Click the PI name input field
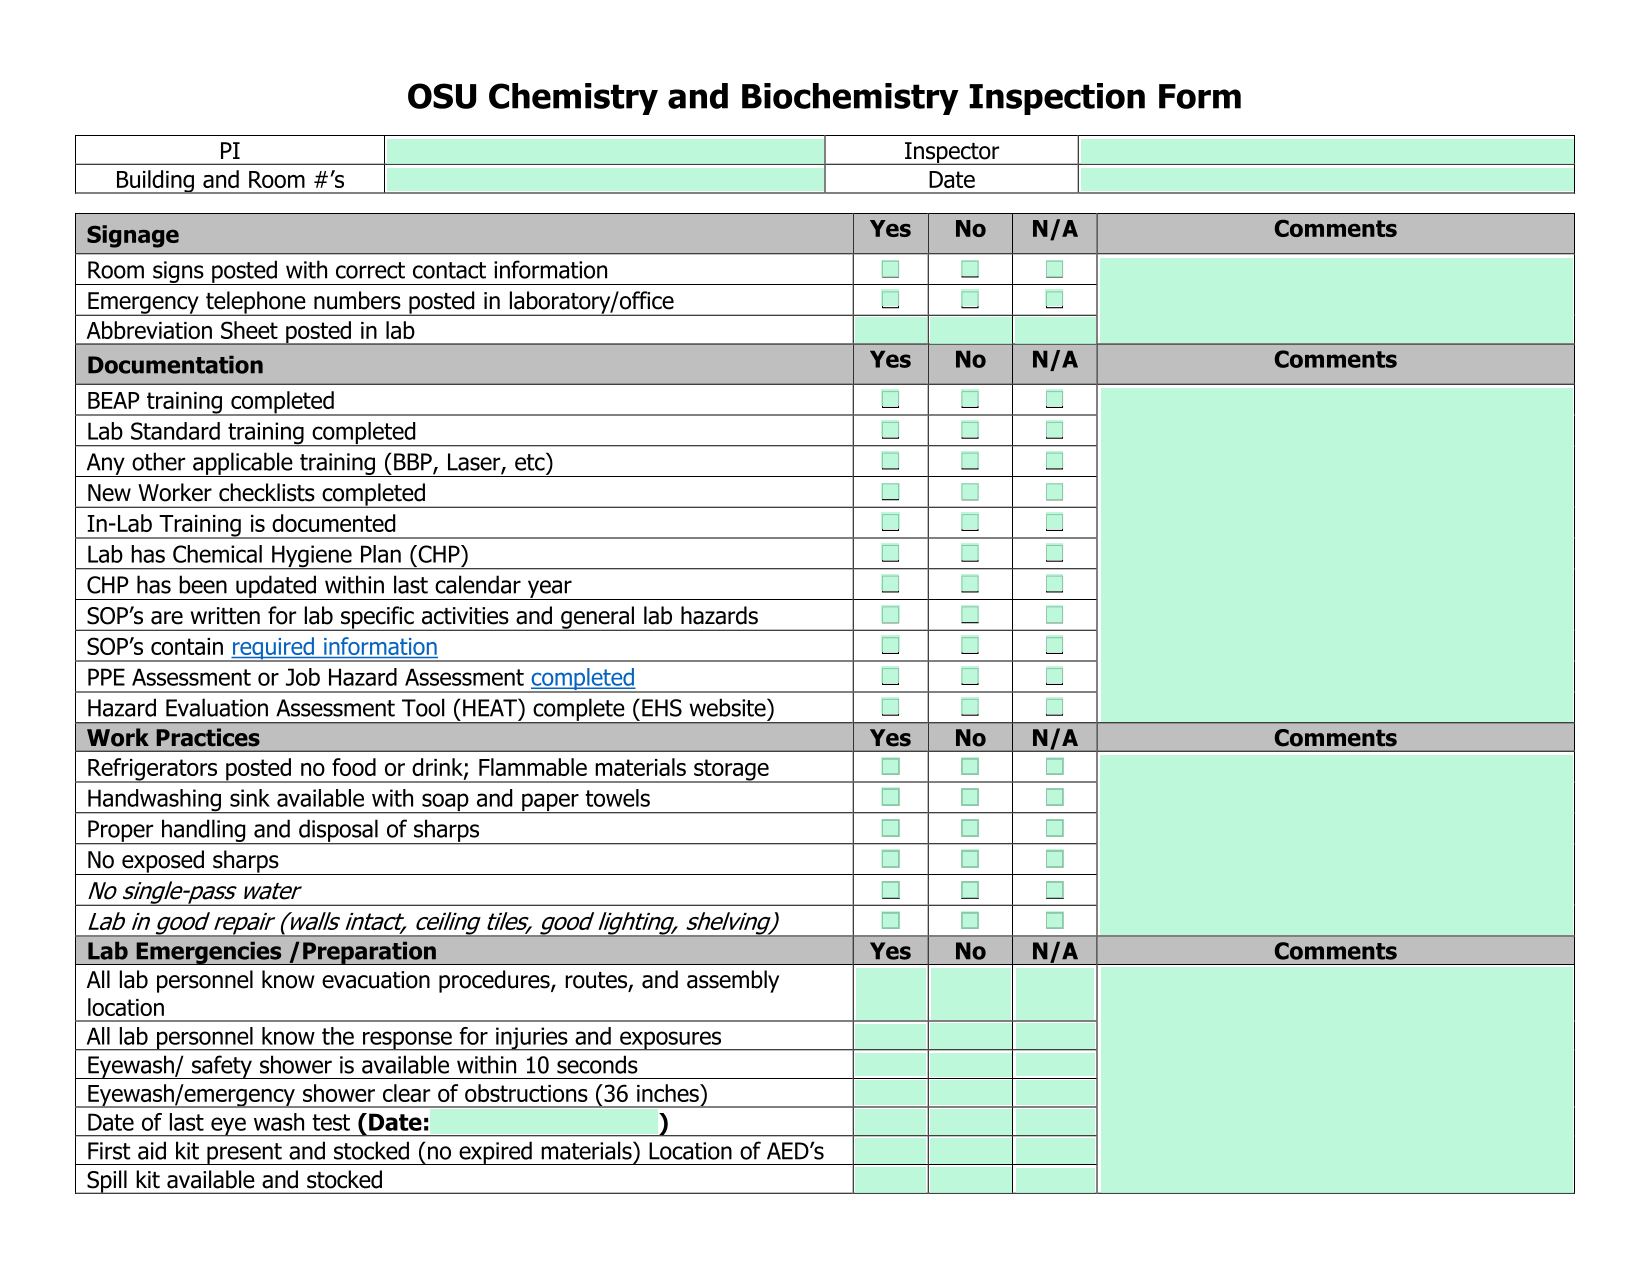1649x1275 pixels. point(604,151)
